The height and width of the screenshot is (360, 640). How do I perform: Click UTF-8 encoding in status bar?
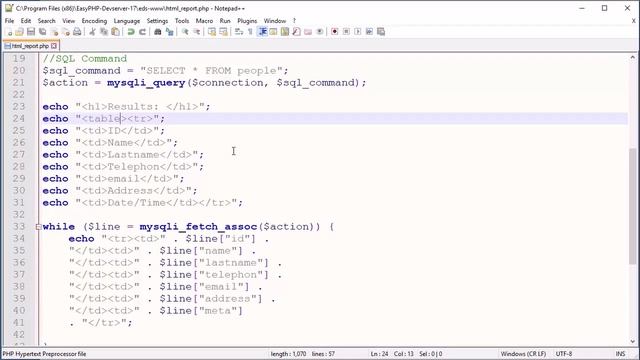564,354
